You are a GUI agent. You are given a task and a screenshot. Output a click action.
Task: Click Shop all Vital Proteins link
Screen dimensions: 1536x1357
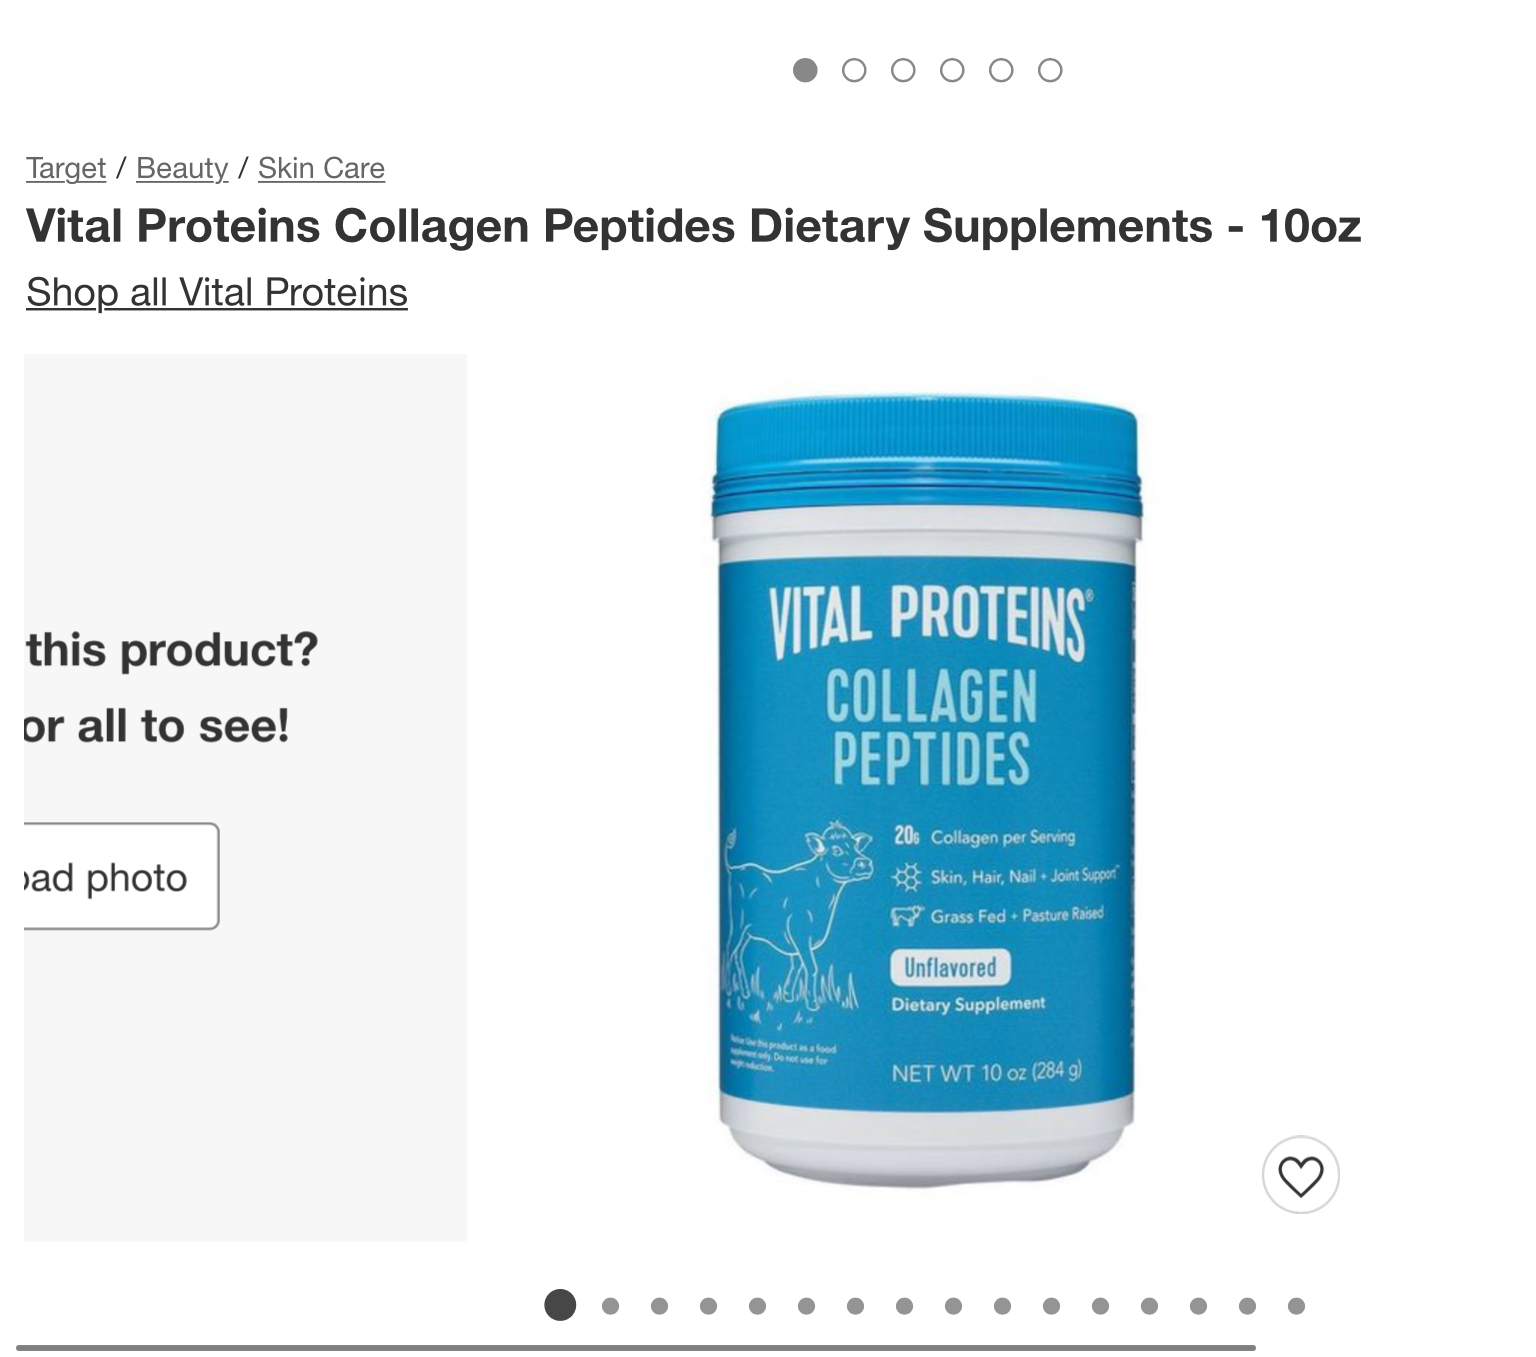pyautogui.click(x=217, y=293)
